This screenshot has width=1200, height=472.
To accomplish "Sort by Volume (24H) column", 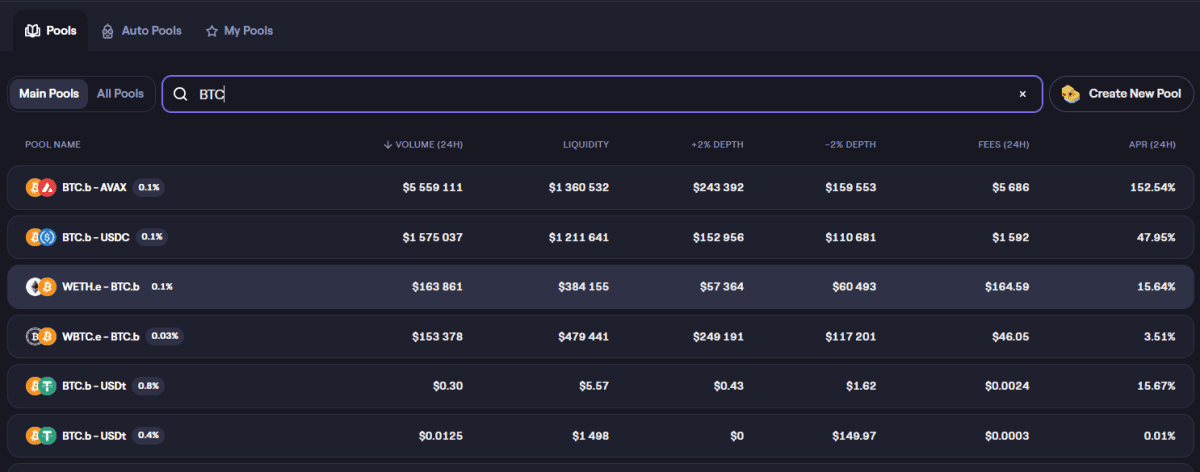I will (x=423, y=145).
